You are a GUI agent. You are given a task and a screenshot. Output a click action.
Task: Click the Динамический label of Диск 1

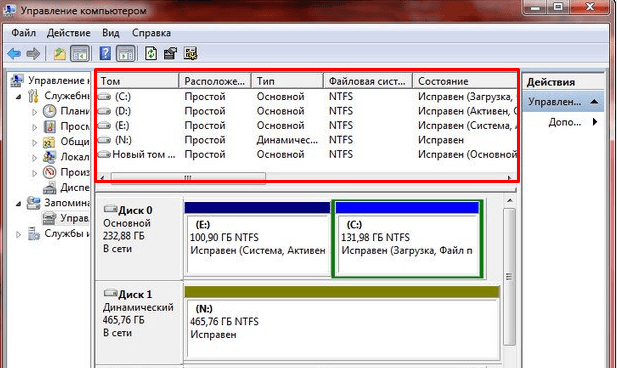(138, 307)
